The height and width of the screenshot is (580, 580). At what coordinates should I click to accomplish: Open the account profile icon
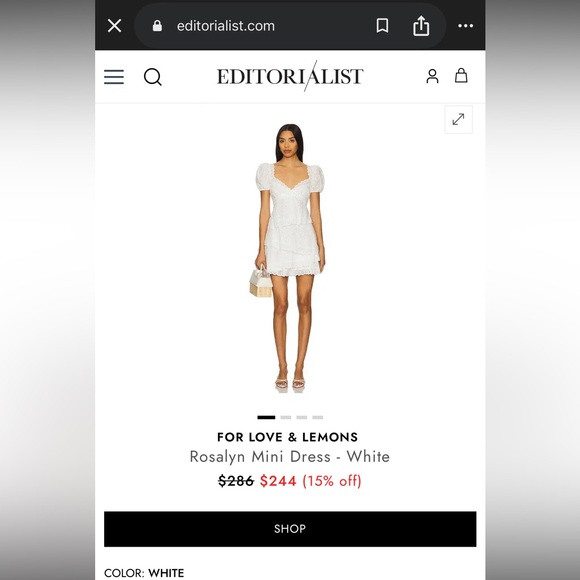432,76
